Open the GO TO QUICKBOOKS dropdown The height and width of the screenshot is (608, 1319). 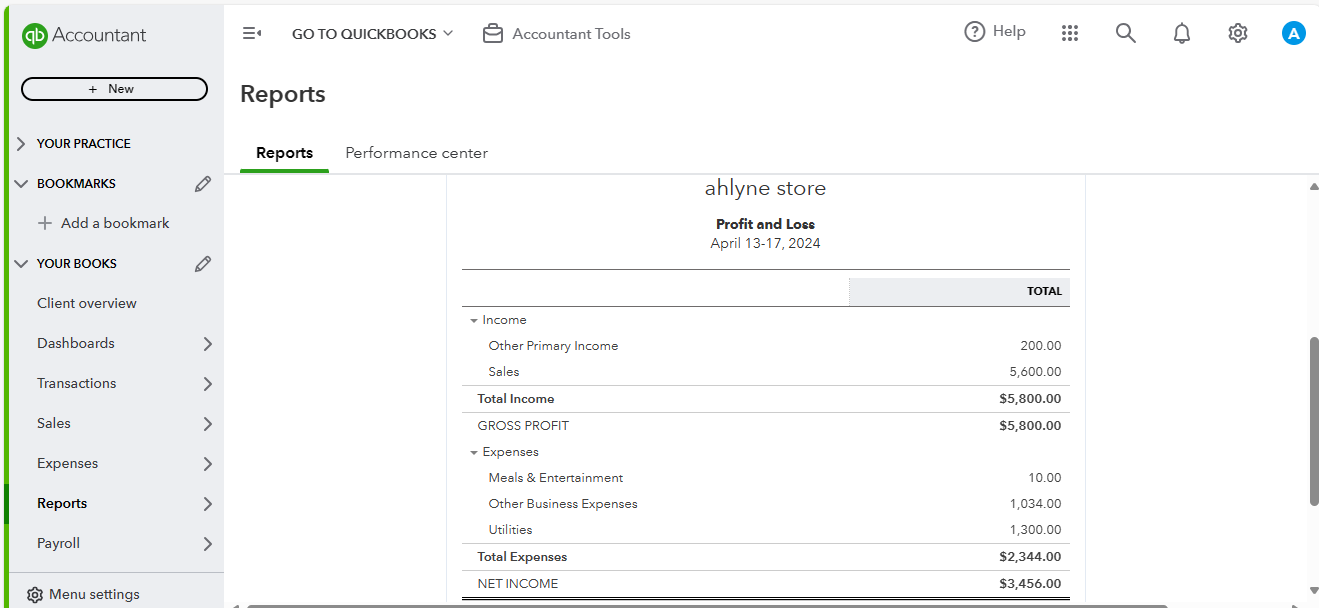(372, 34)
